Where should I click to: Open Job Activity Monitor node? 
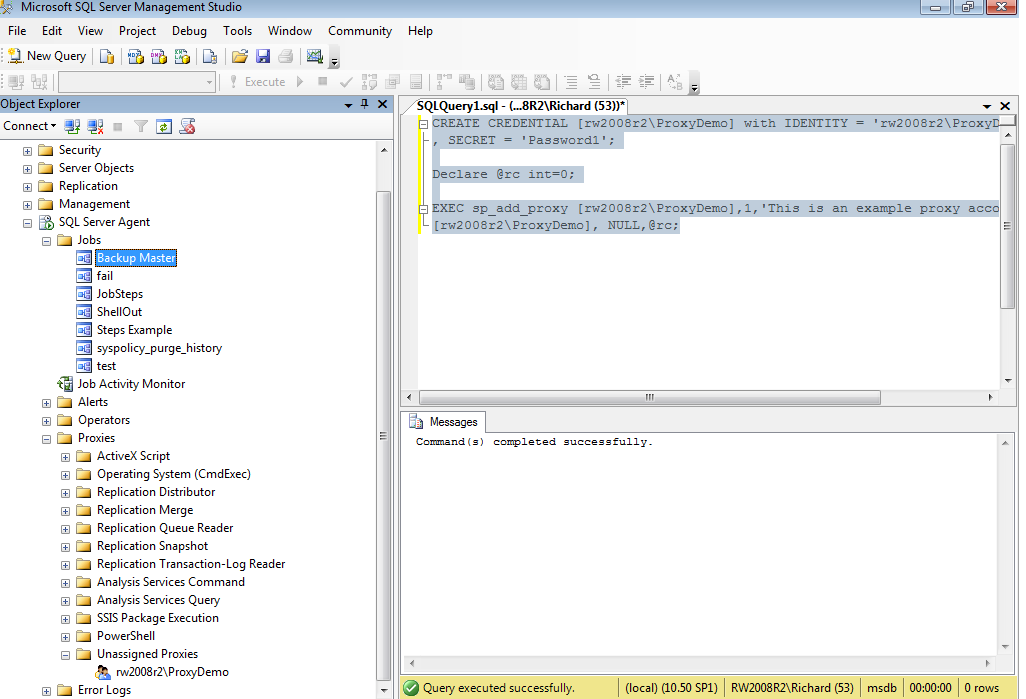[x=131, y=384]
